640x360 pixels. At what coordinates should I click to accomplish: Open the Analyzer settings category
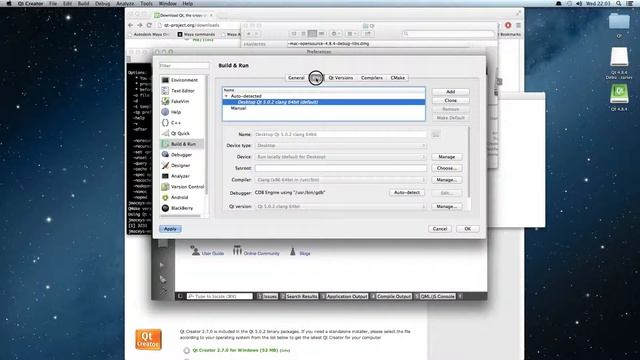click(x=183, y=176)
